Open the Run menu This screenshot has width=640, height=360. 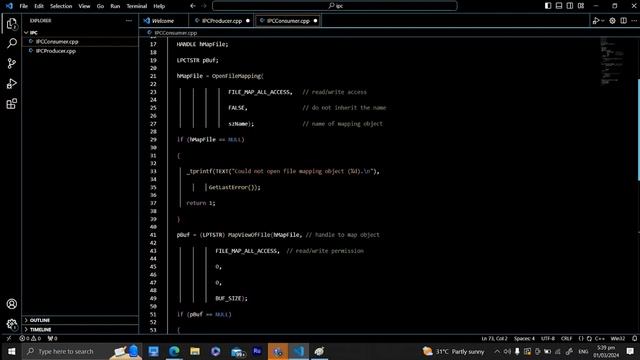[x=115, y=6]
